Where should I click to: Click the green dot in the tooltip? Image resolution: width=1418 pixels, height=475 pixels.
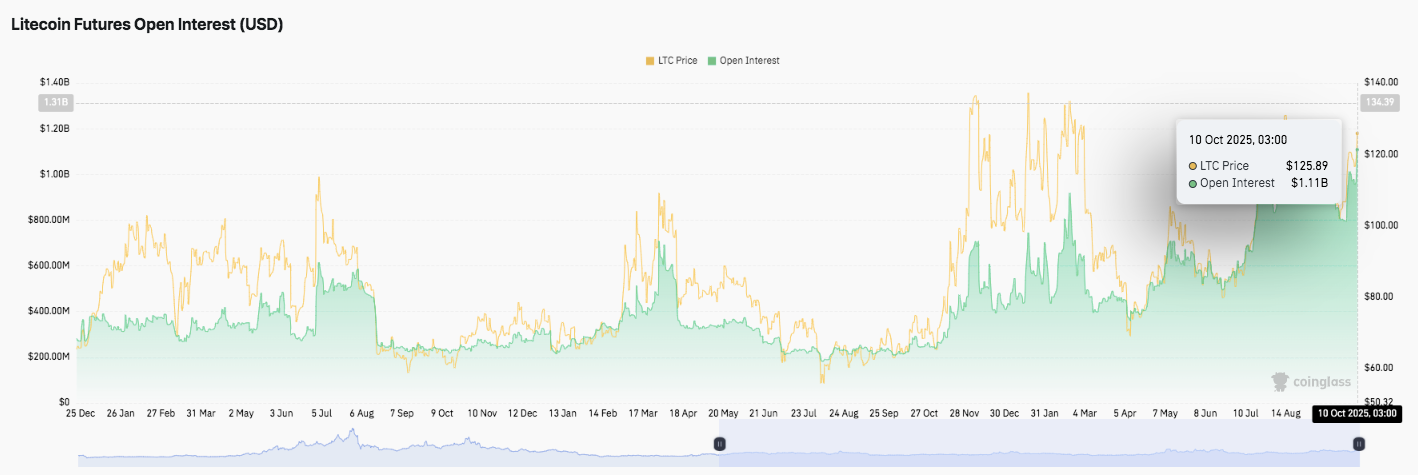tap(1193, 183)
